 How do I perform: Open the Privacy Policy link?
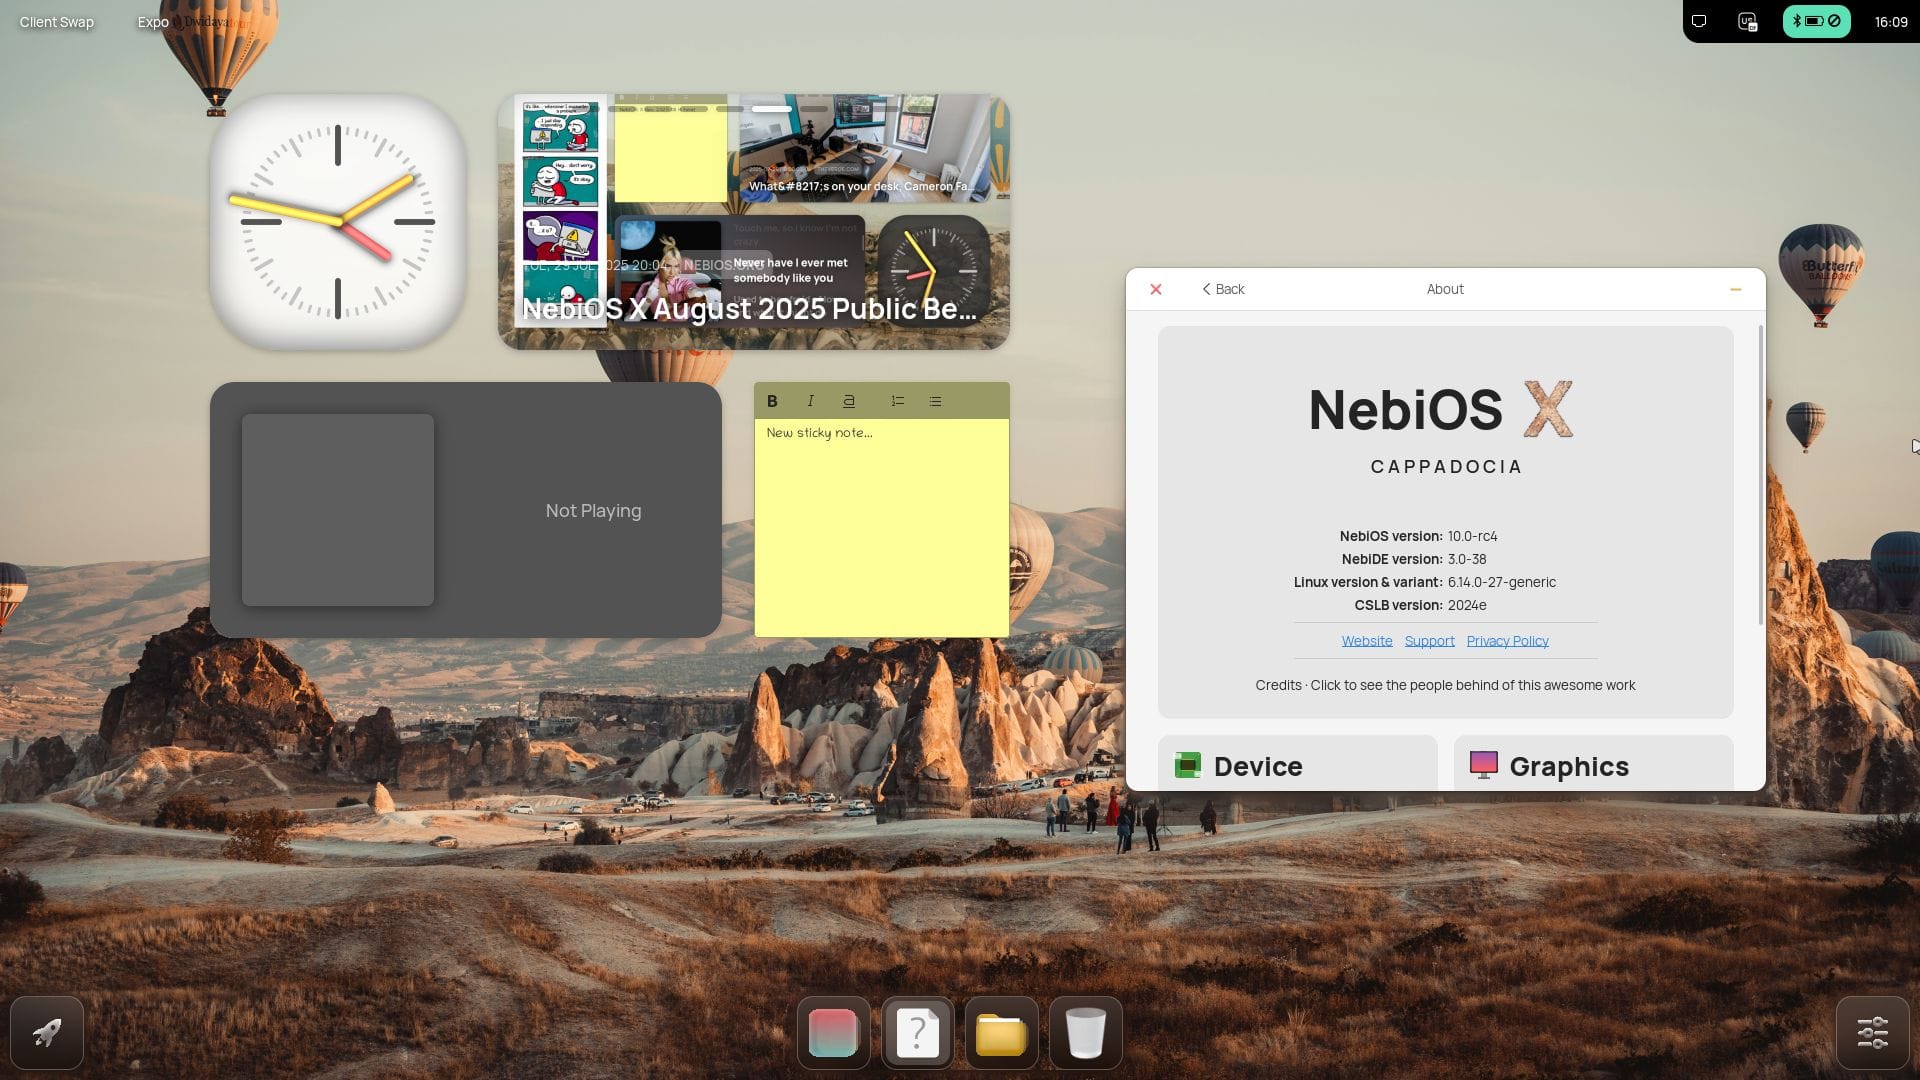click(x=1507, y=640)
